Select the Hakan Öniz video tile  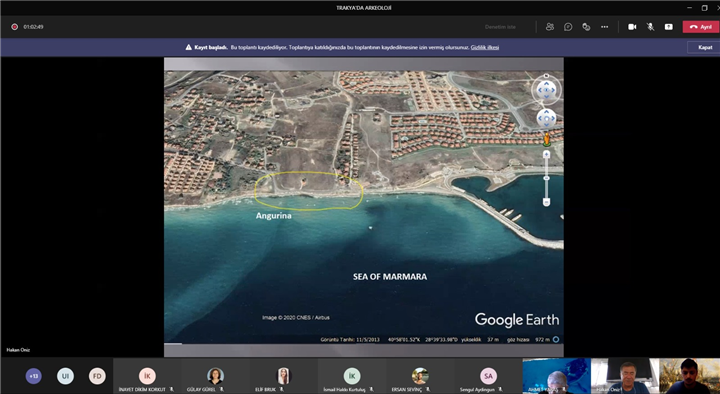pos(625,376)
